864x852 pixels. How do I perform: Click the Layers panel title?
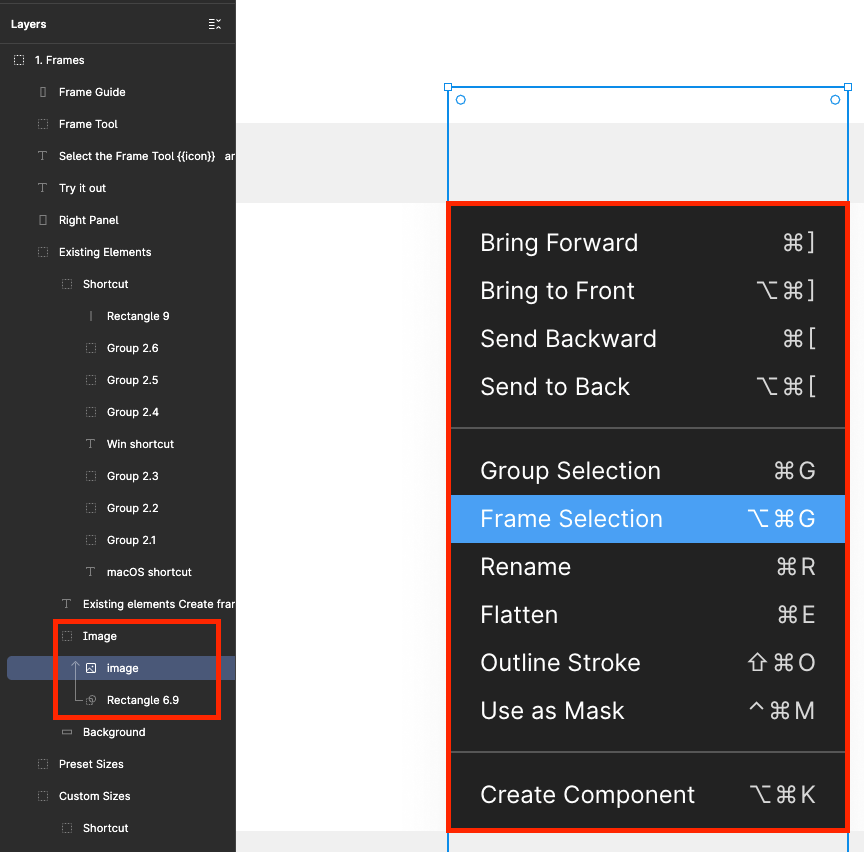coord(29,24)
